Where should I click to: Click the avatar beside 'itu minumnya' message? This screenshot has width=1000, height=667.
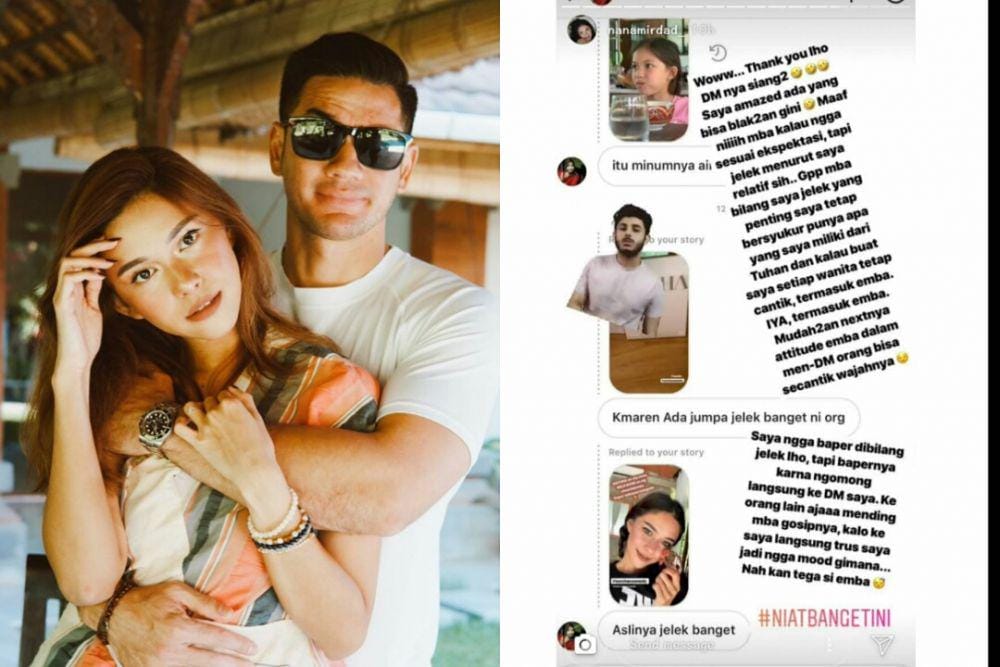(x=571, y=172)
